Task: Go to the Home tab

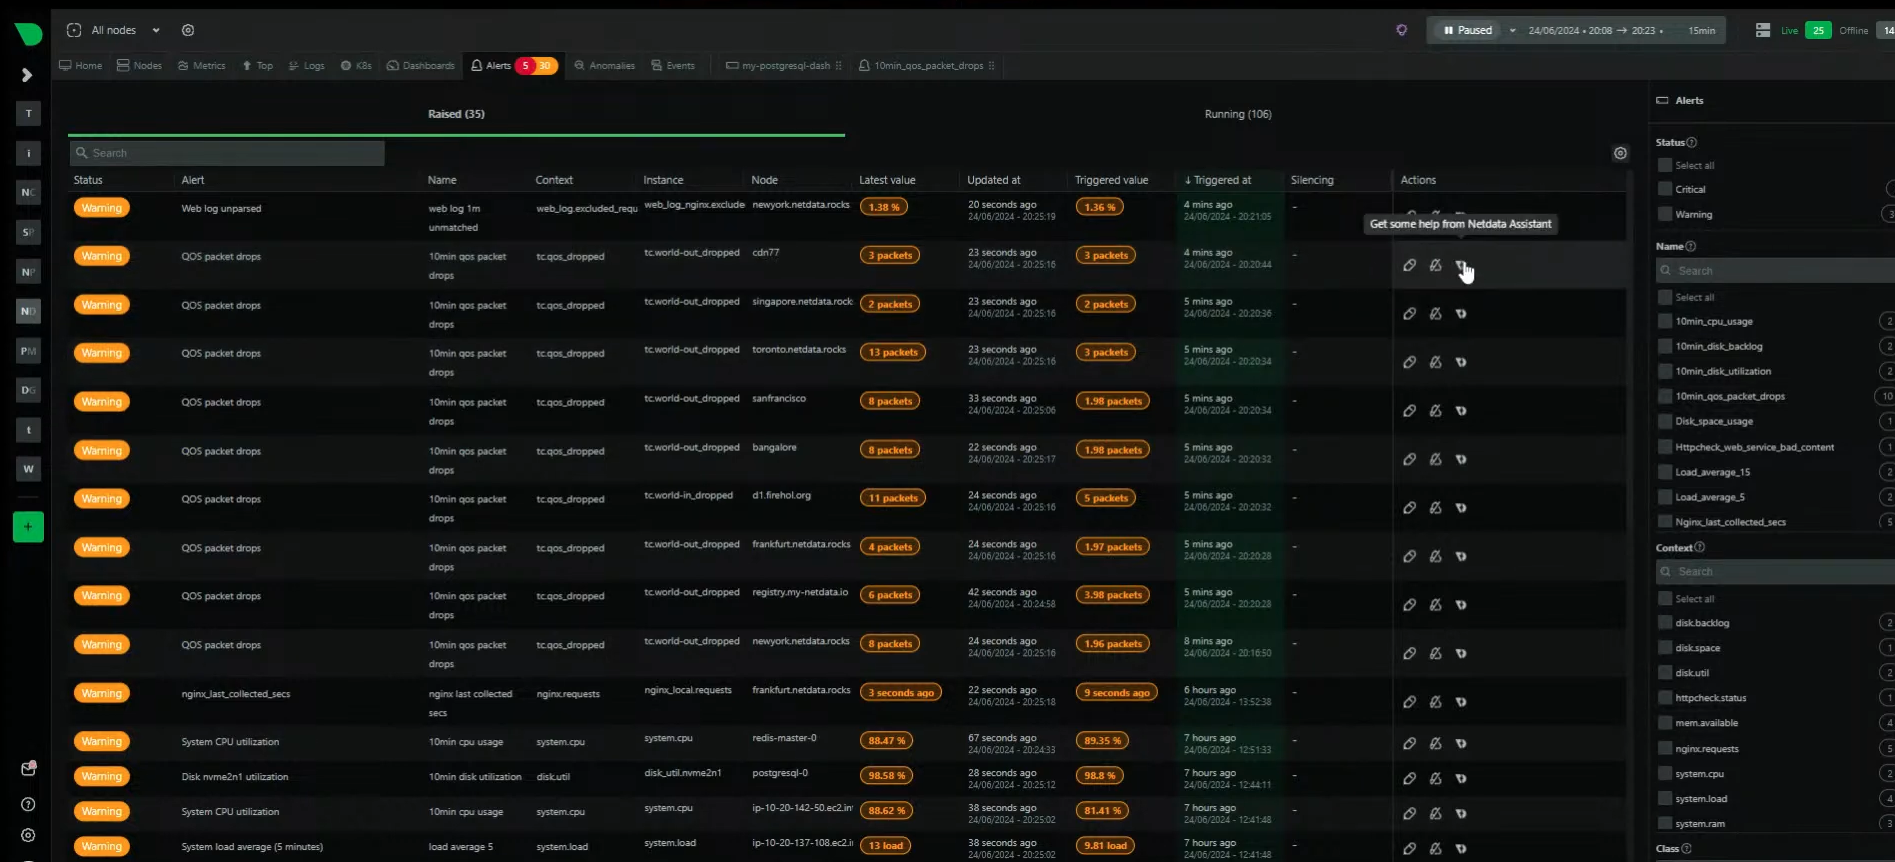Action: coord(81,65)
